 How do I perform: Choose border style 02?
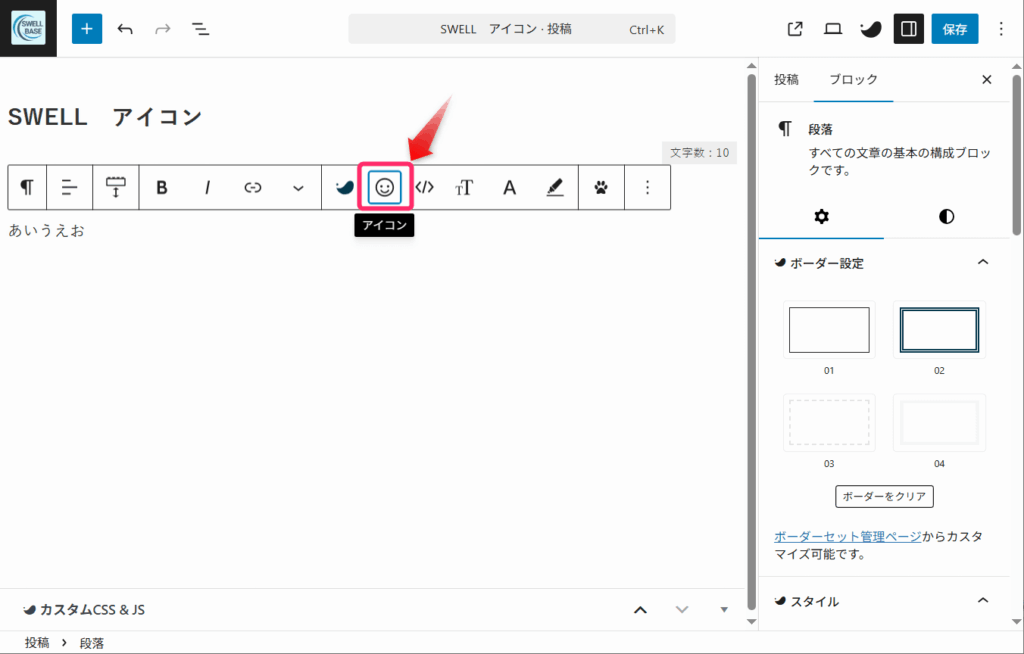point(939,330)
